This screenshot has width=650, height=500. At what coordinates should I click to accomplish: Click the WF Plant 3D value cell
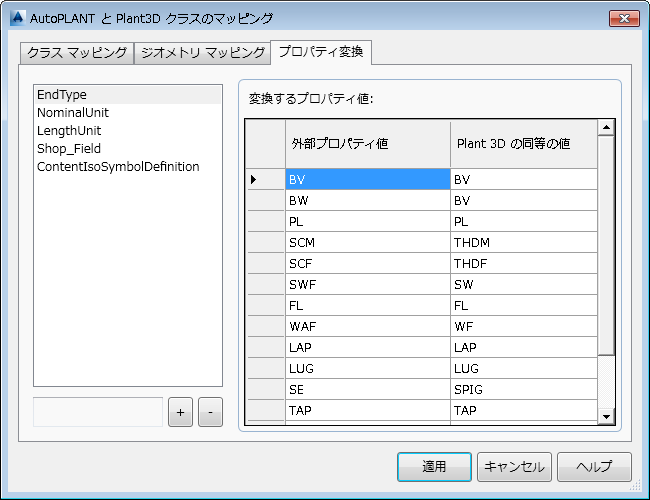tap(524, 327)
